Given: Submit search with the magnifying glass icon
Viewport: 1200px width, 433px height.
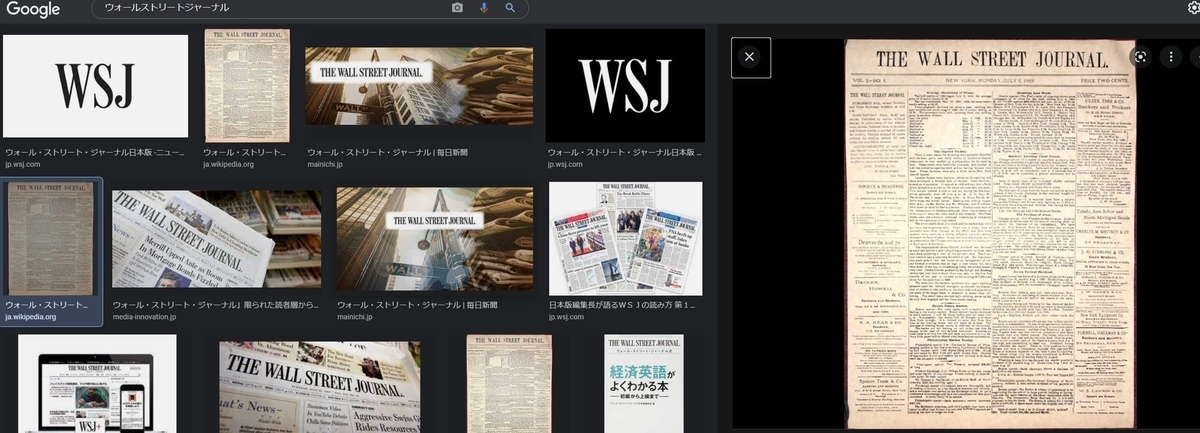Looking at the screenshot, I should [x=510, y=8].
